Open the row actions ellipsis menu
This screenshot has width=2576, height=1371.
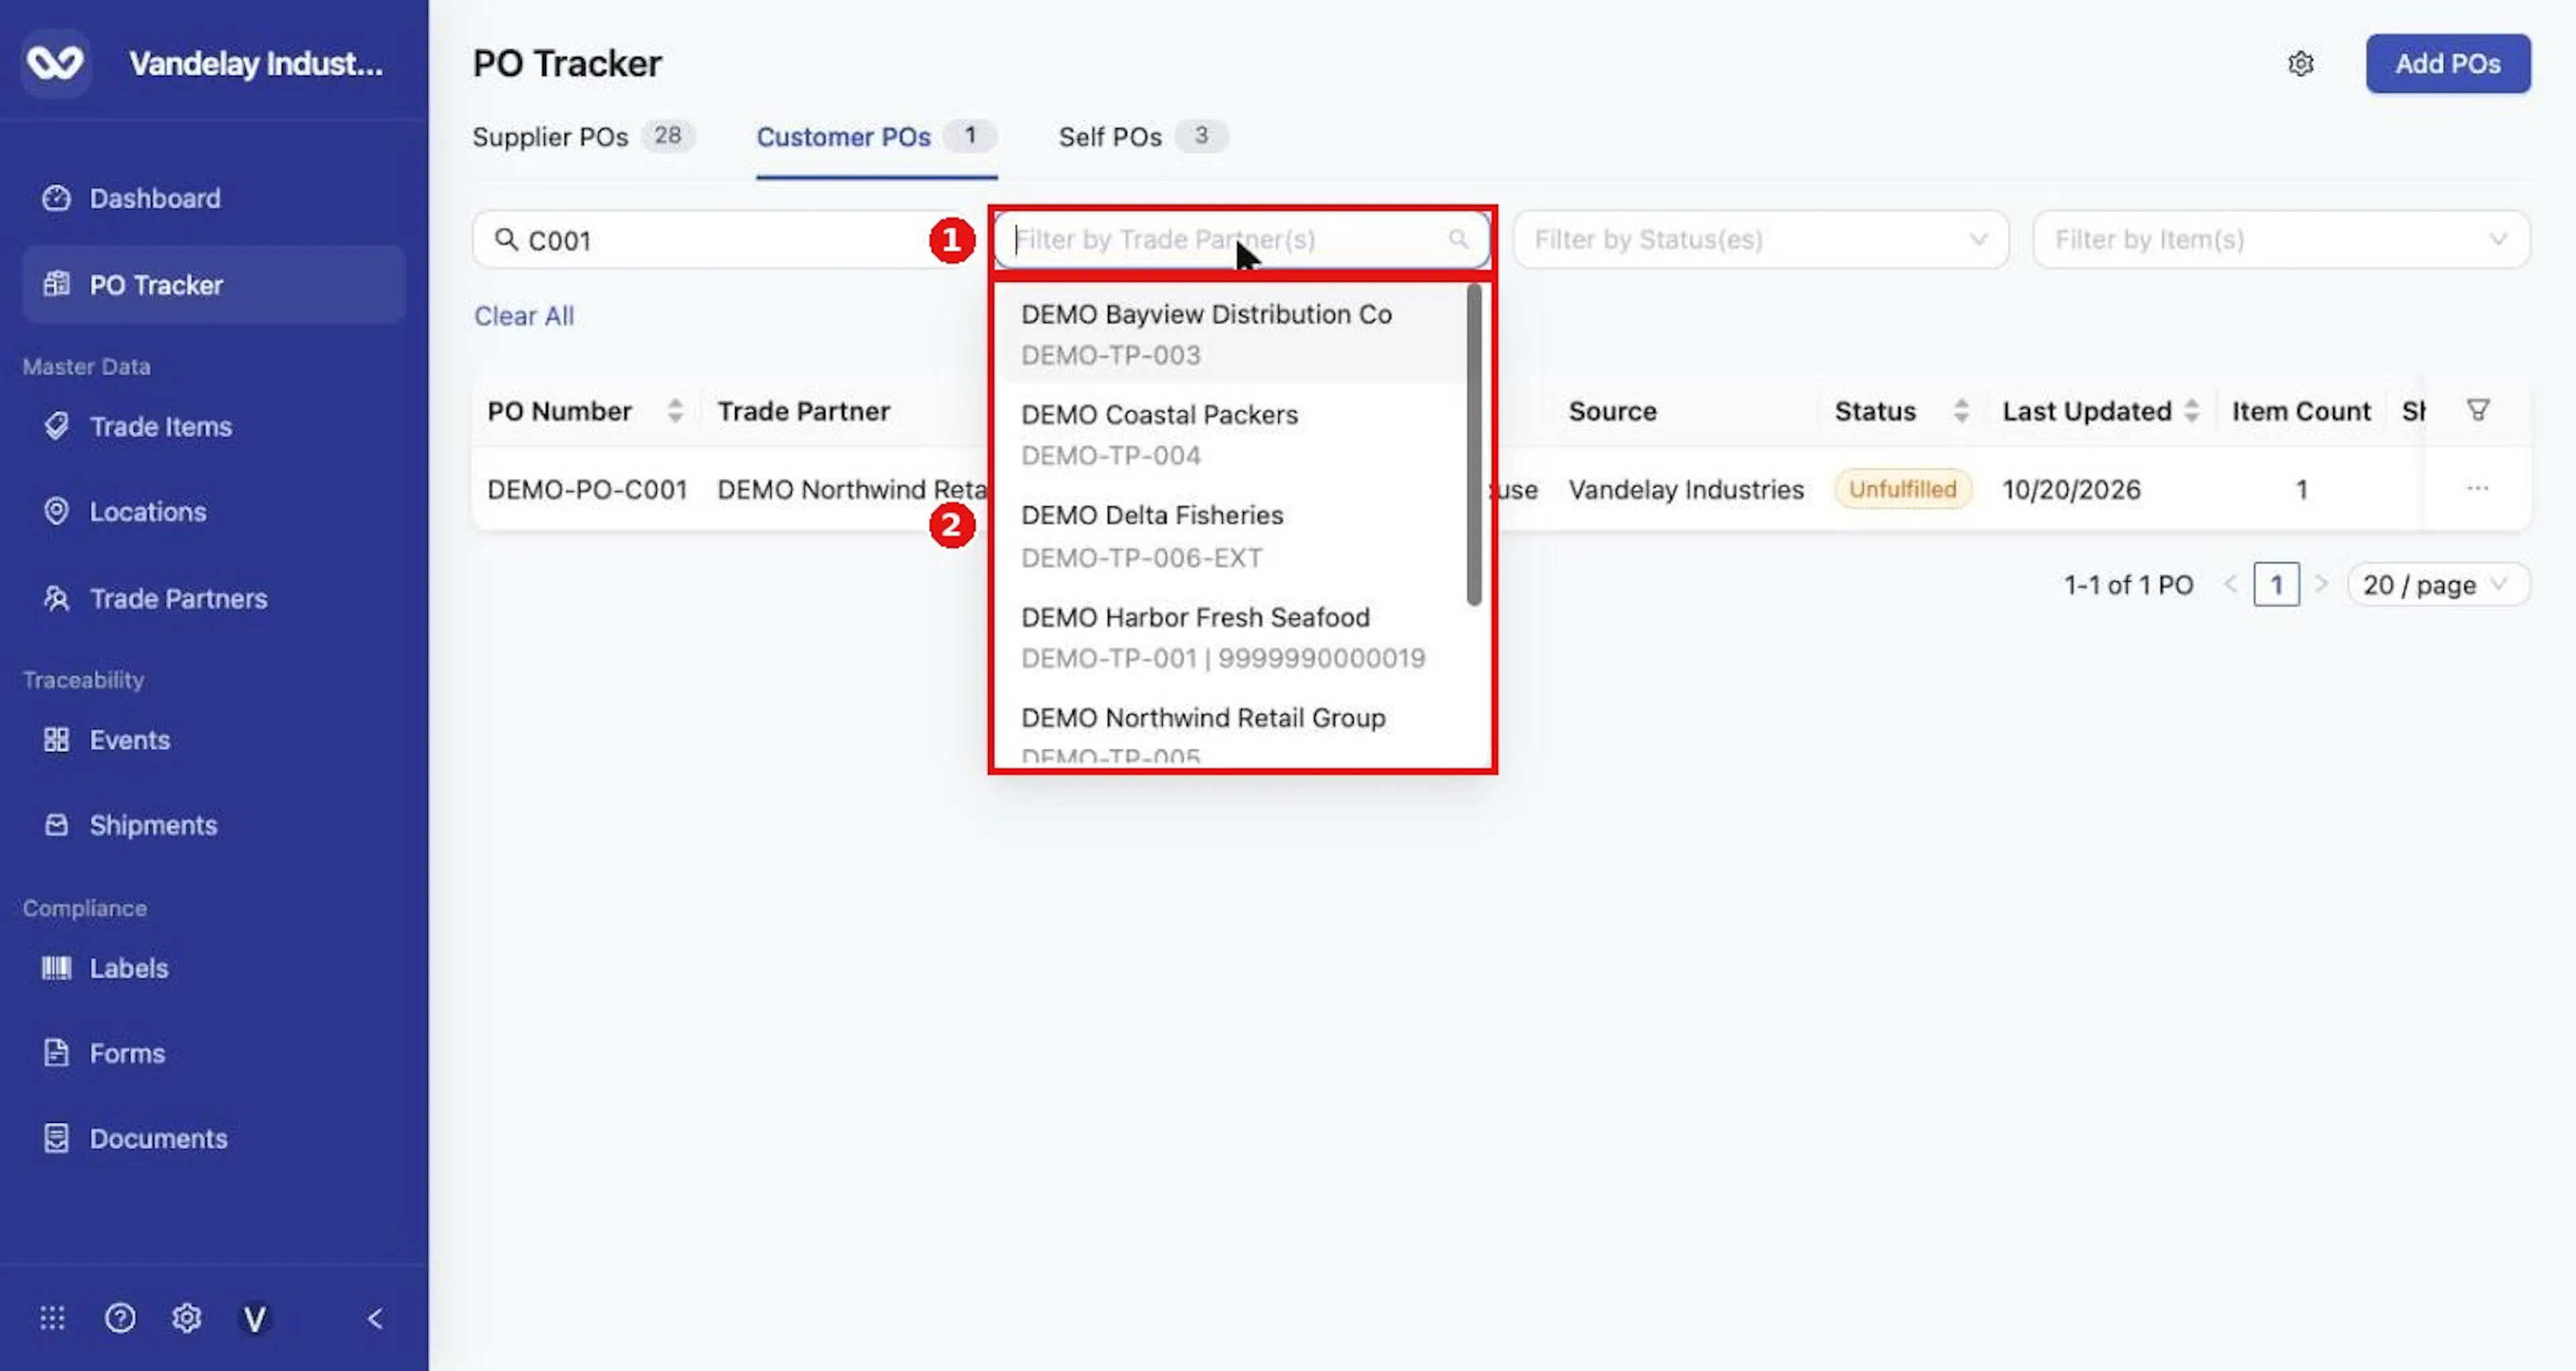tap(2477, 488)
